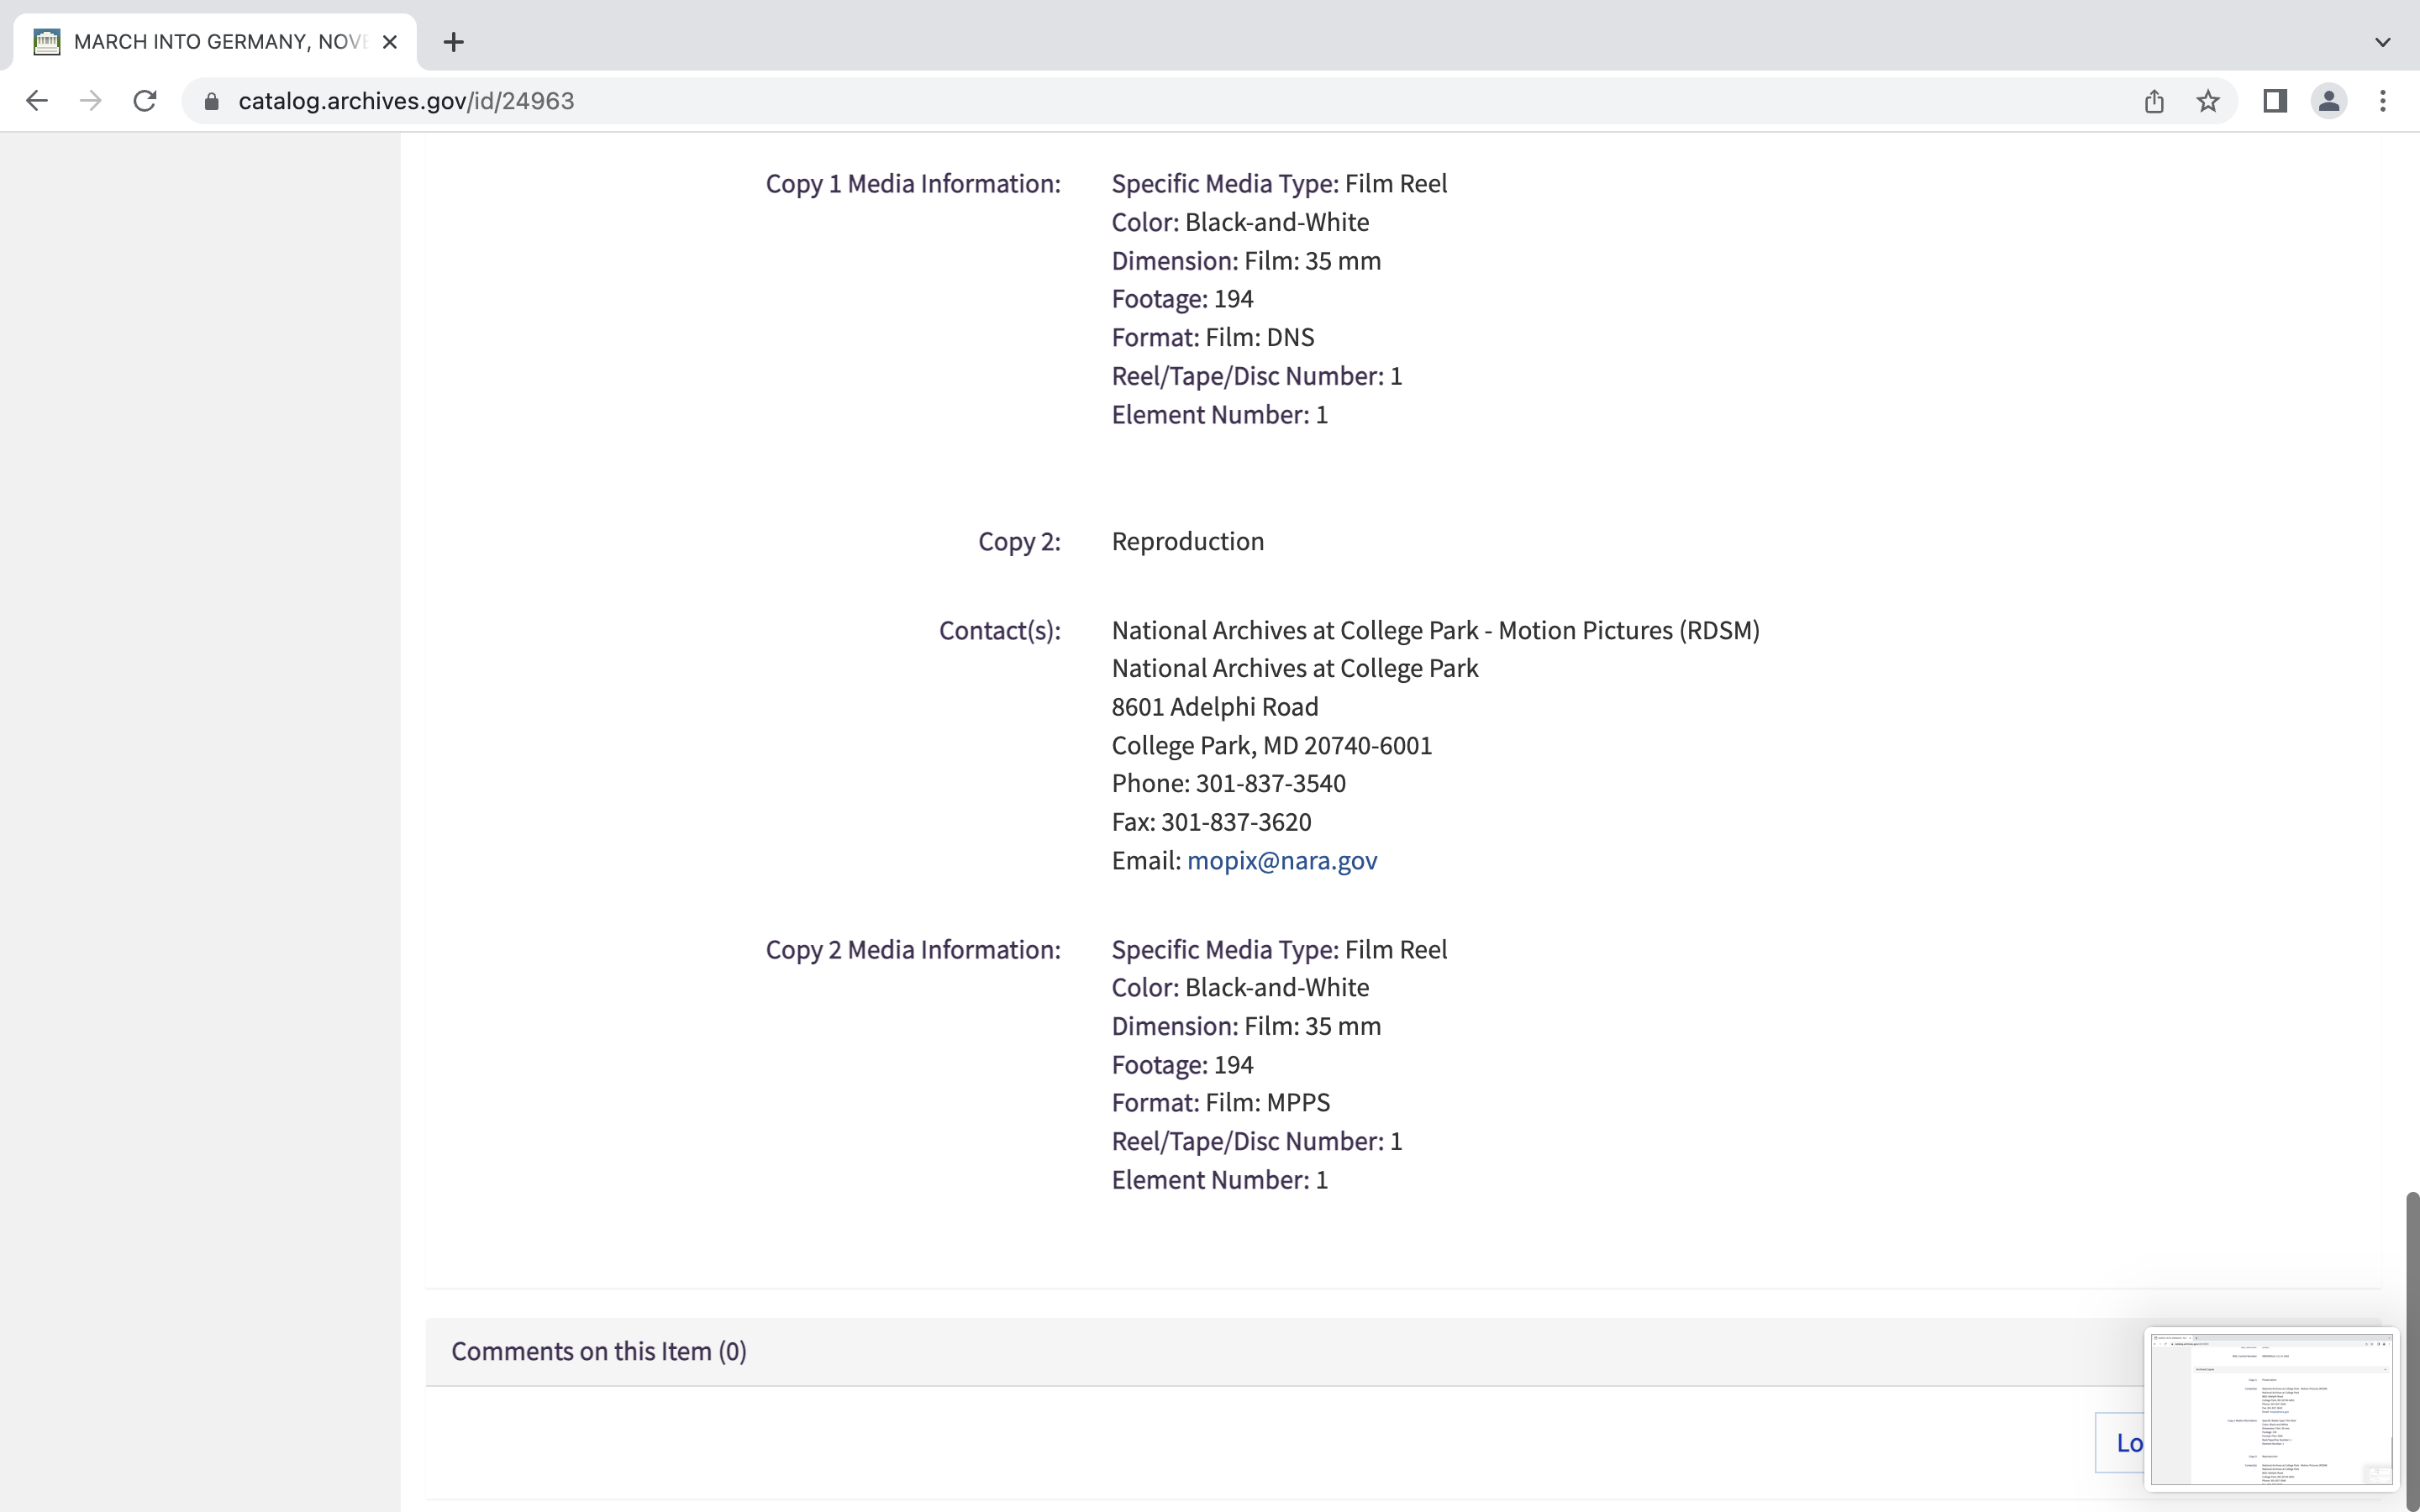The height and width of the screenshot is (1512, 2420).
Task: Click the browser back arrow
Action: pos(37,101)
